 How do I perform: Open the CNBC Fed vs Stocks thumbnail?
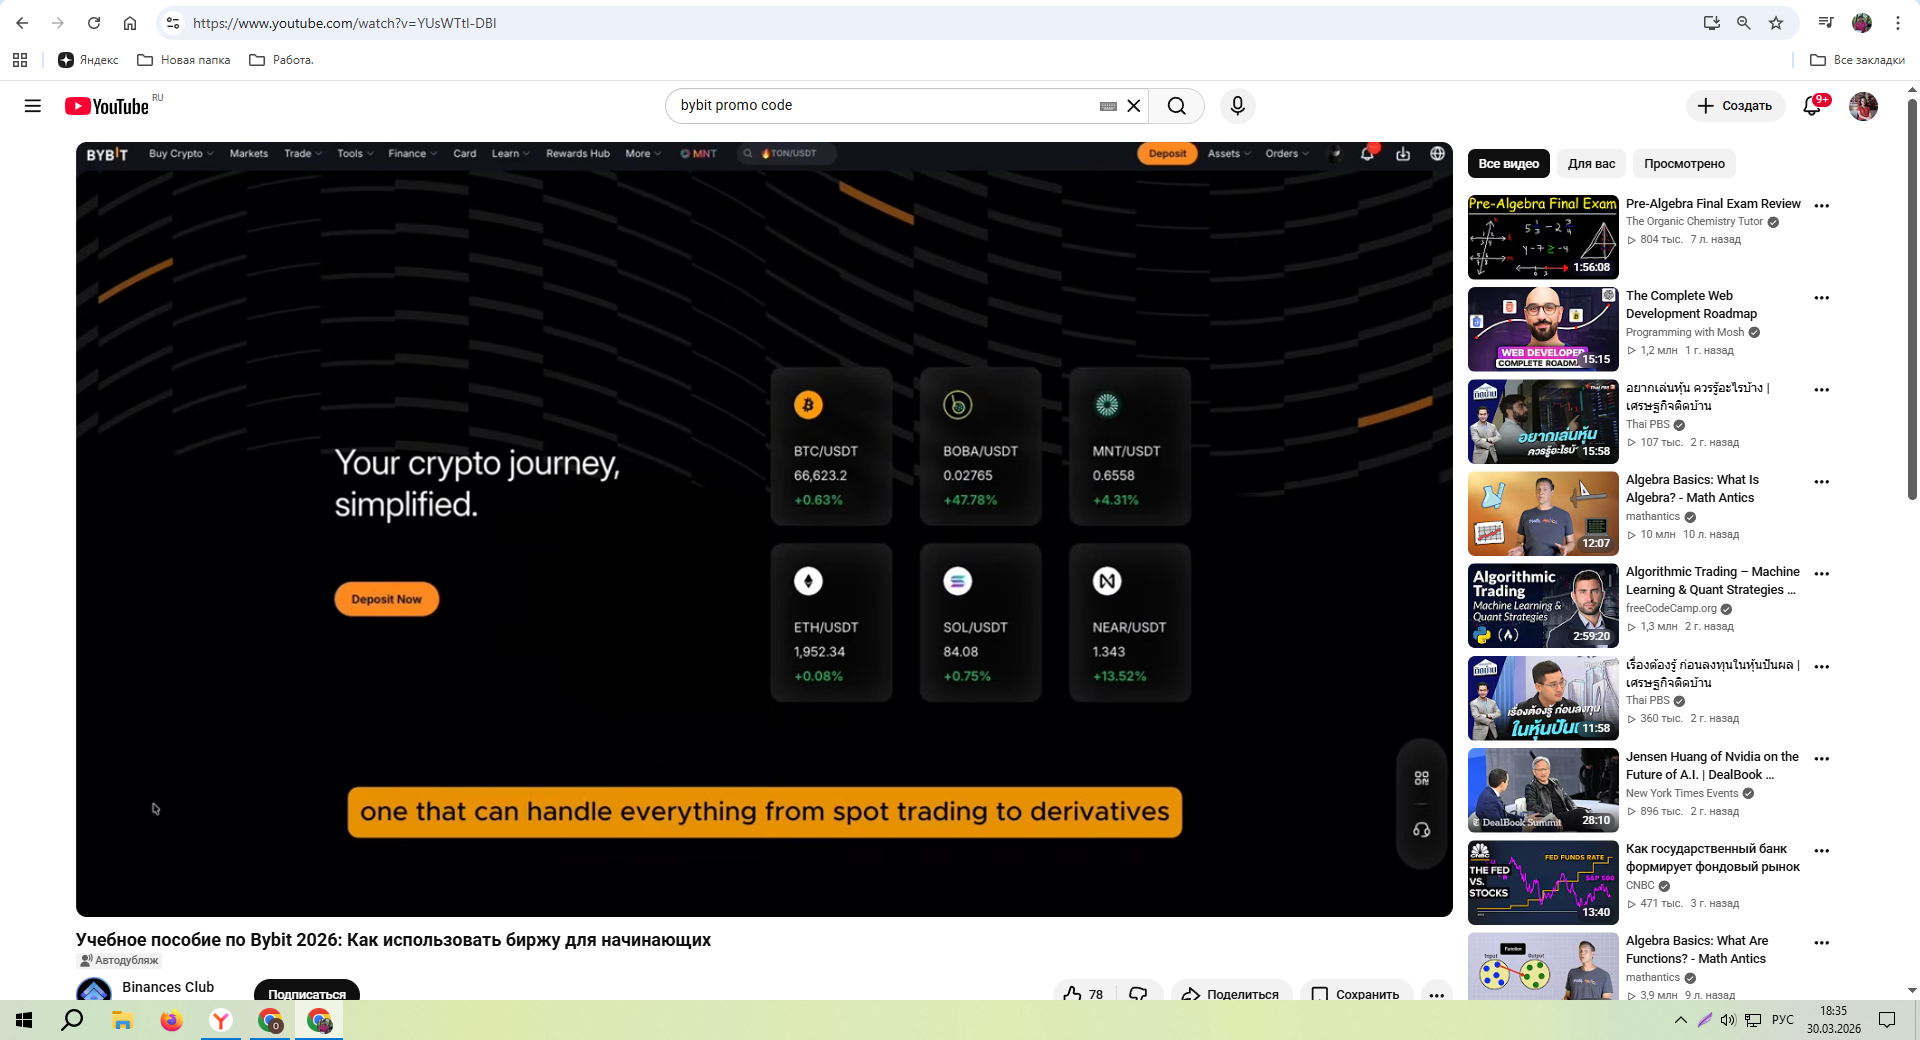click(x=1543, y=882)
